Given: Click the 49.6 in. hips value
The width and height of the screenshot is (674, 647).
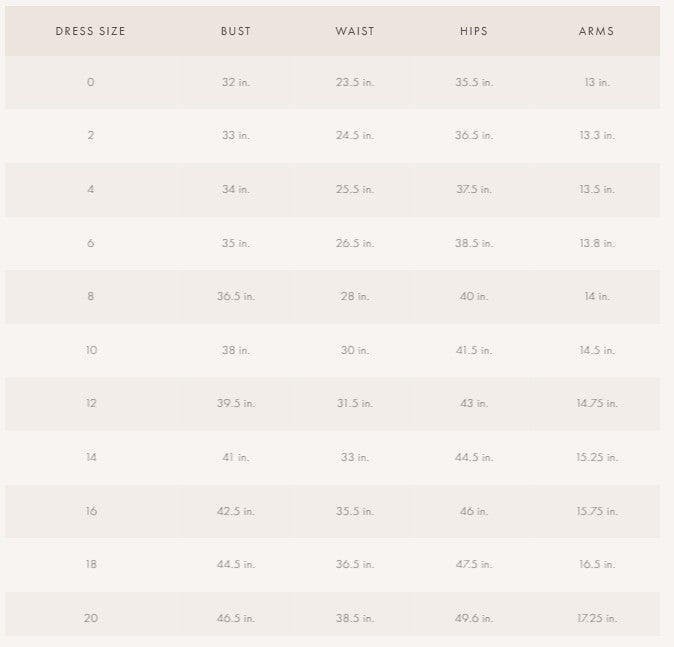Looking at the screenshot, I should pos(474,618).
